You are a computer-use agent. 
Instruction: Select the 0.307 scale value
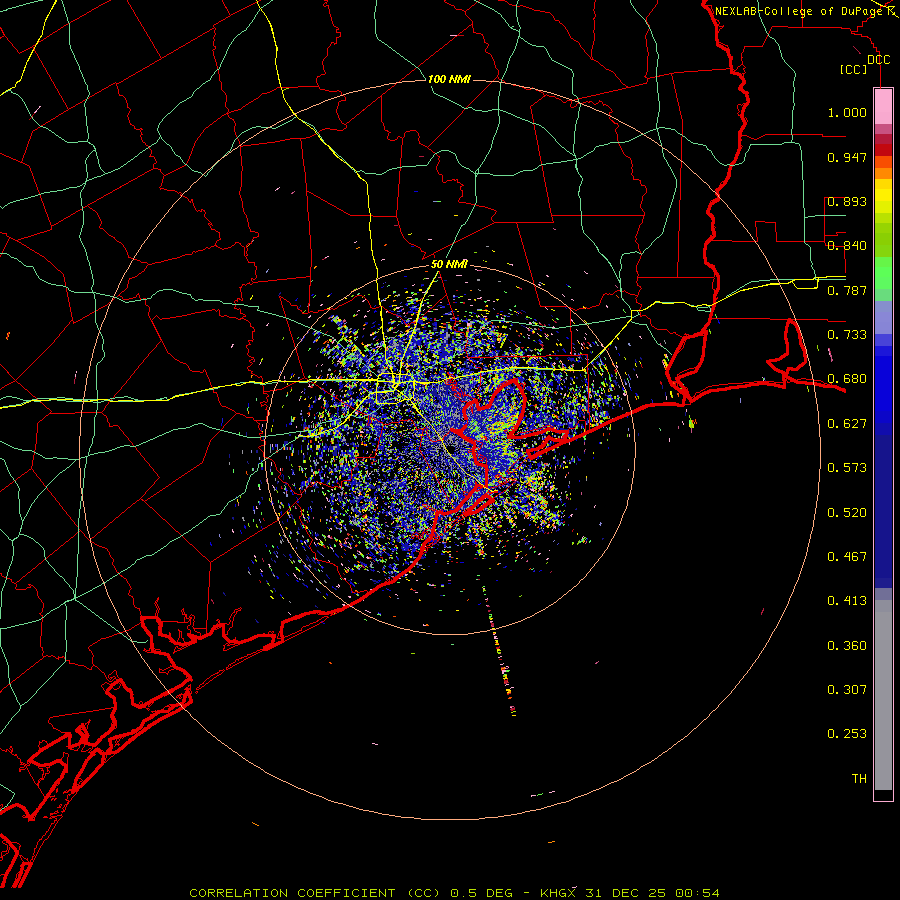(x=847, y=690)
